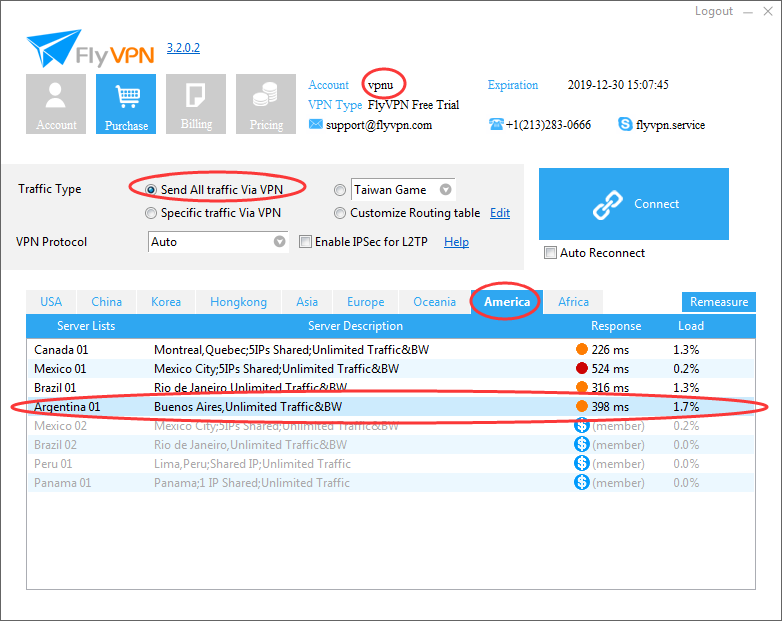
Task: Click the orange response dot for Argentina 01
Action: 582,406
